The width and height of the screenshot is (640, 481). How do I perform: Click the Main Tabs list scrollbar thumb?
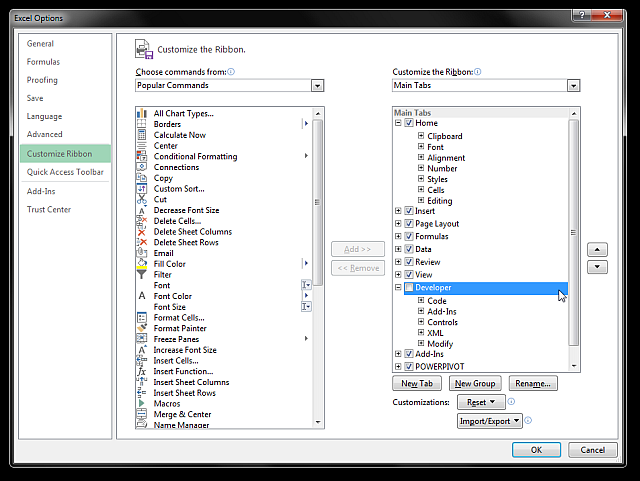(x=573, y=232)
